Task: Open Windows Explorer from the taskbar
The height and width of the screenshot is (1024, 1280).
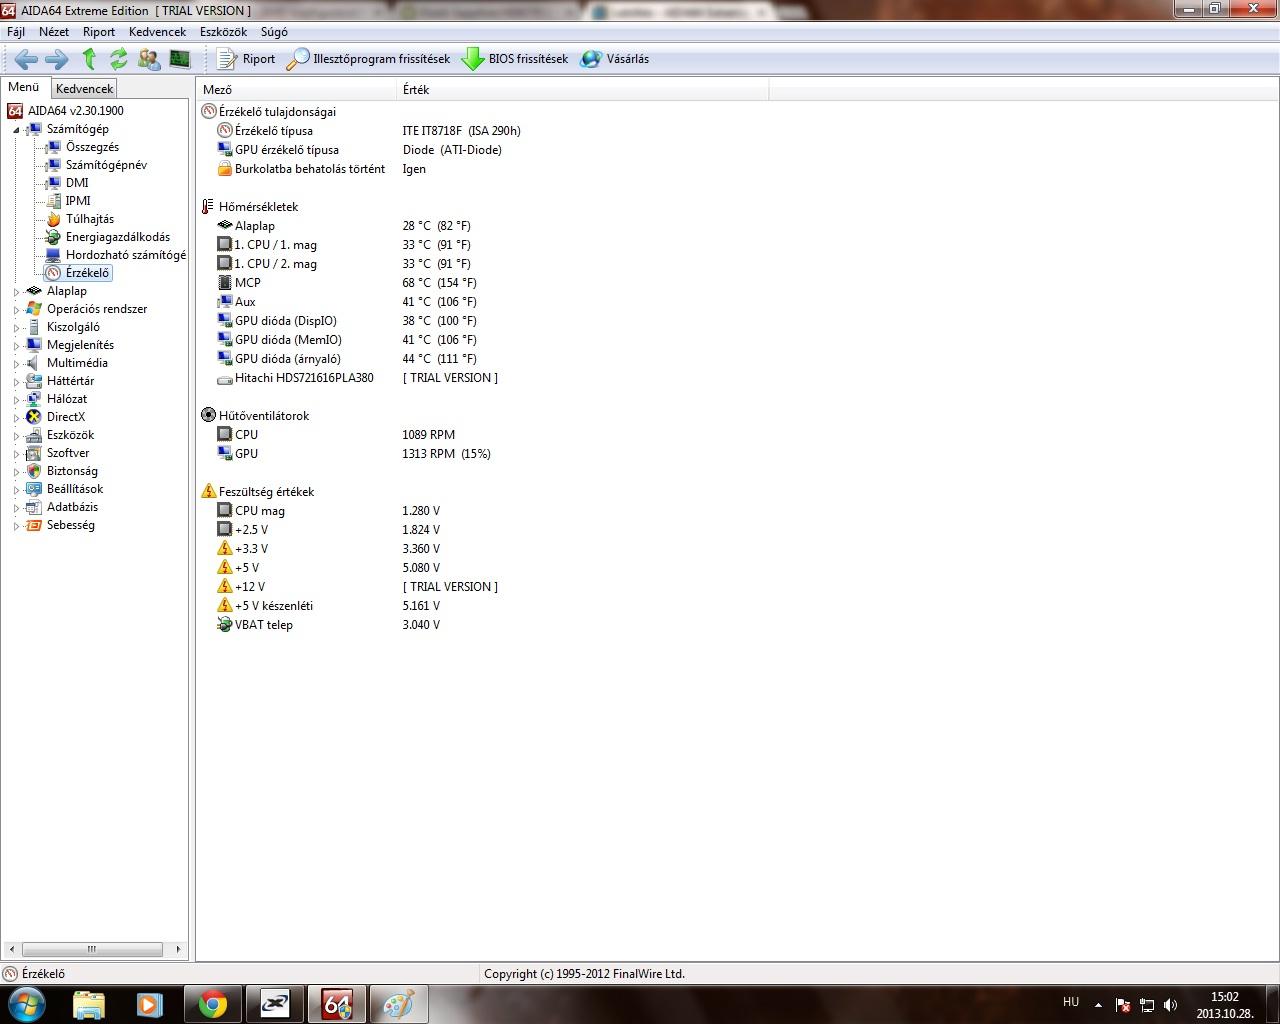Action: [89, 1004]
